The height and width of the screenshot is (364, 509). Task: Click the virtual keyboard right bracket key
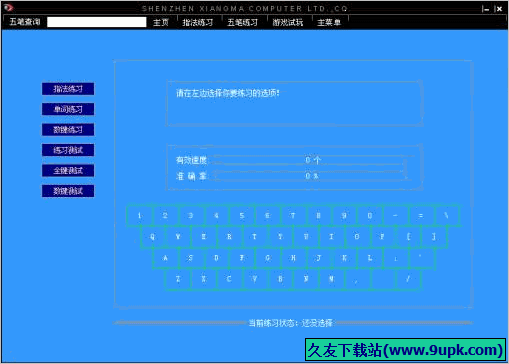pos(434,237)
